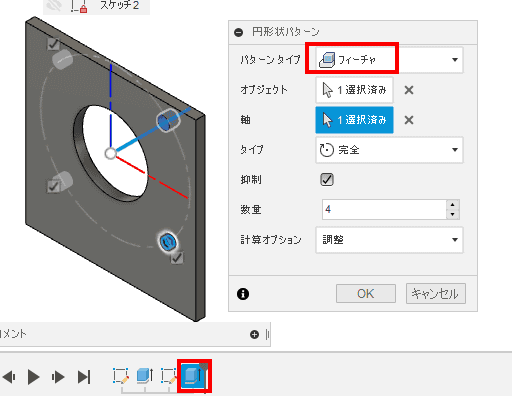Image resolution: width=512 pixels, height=396 pixels.
Task: Select first extrude feature in timeline
Action: (x=145, y=376)
